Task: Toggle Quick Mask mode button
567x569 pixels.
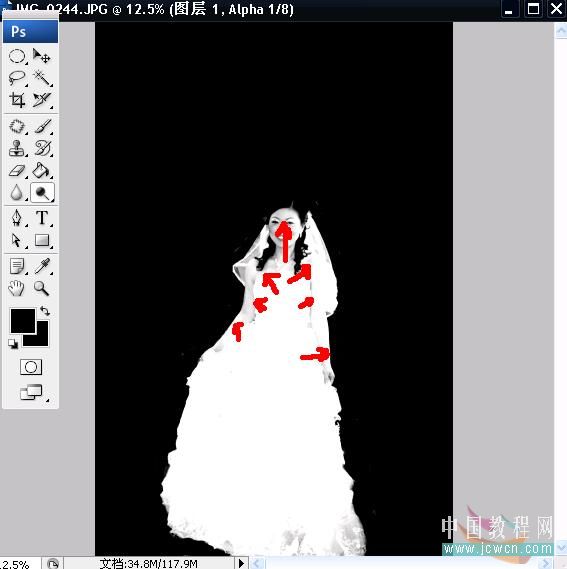Action: point(31,367)
